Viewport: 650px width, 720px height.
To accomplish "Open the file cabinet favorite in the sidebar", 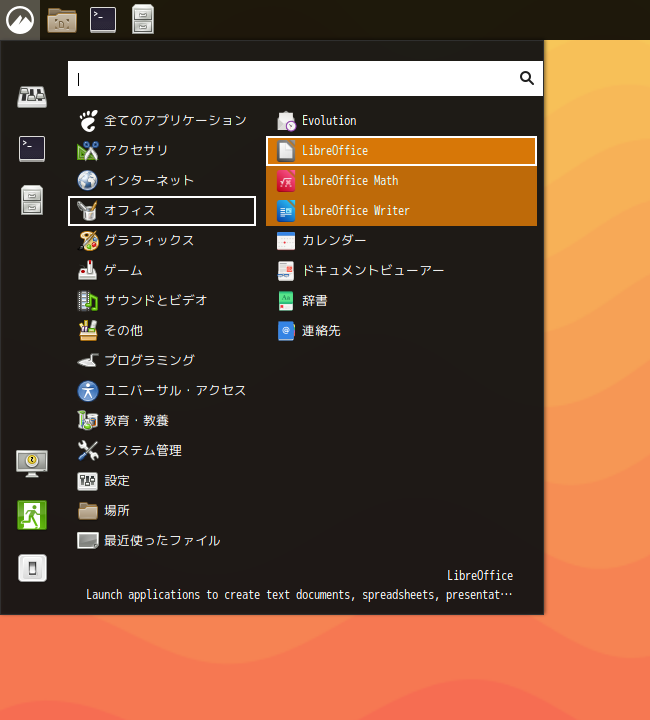I will click(32, 200).
